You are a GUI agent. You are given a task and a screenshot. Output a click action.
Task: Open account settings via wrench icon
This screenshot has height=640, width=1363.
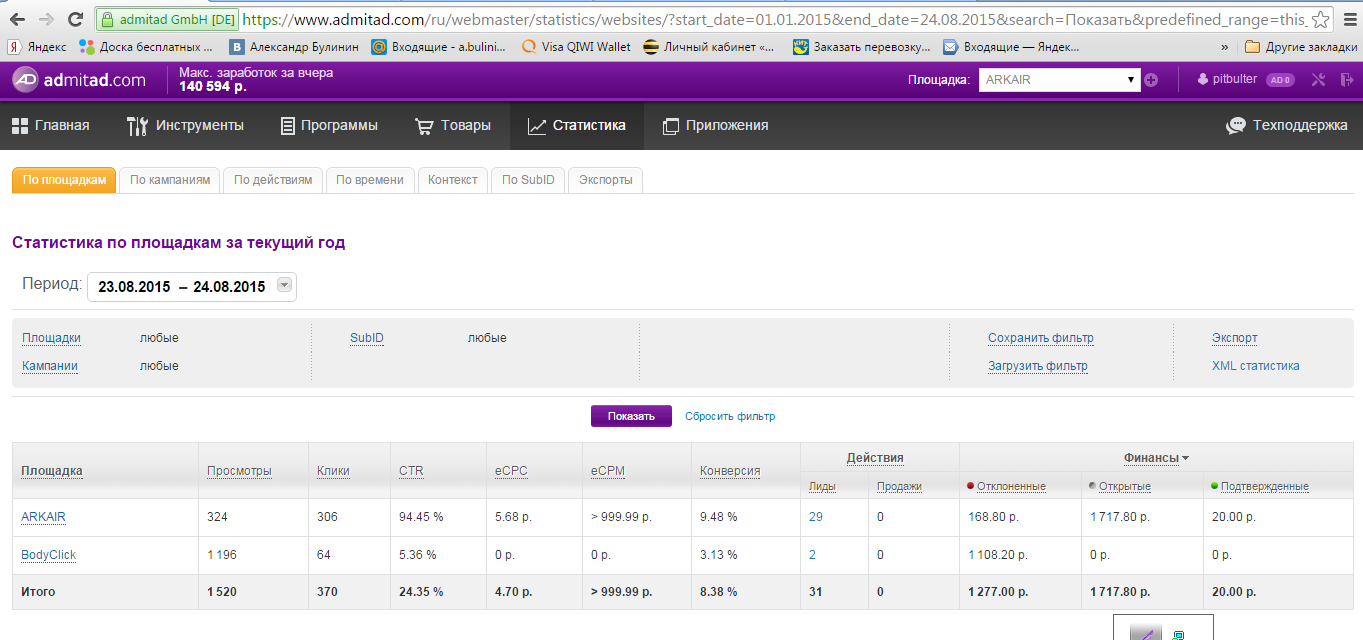[1318, 80]
